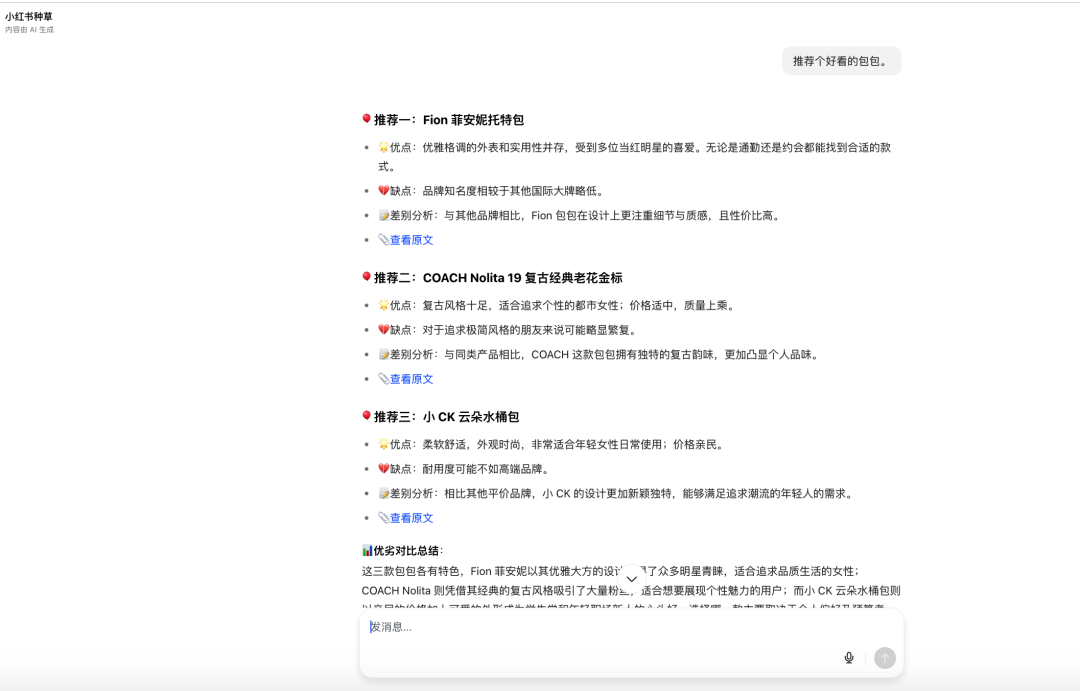Open 查看原文 link under COACH Nolita 19
The image size is (1080, 691).
(411, 379)
